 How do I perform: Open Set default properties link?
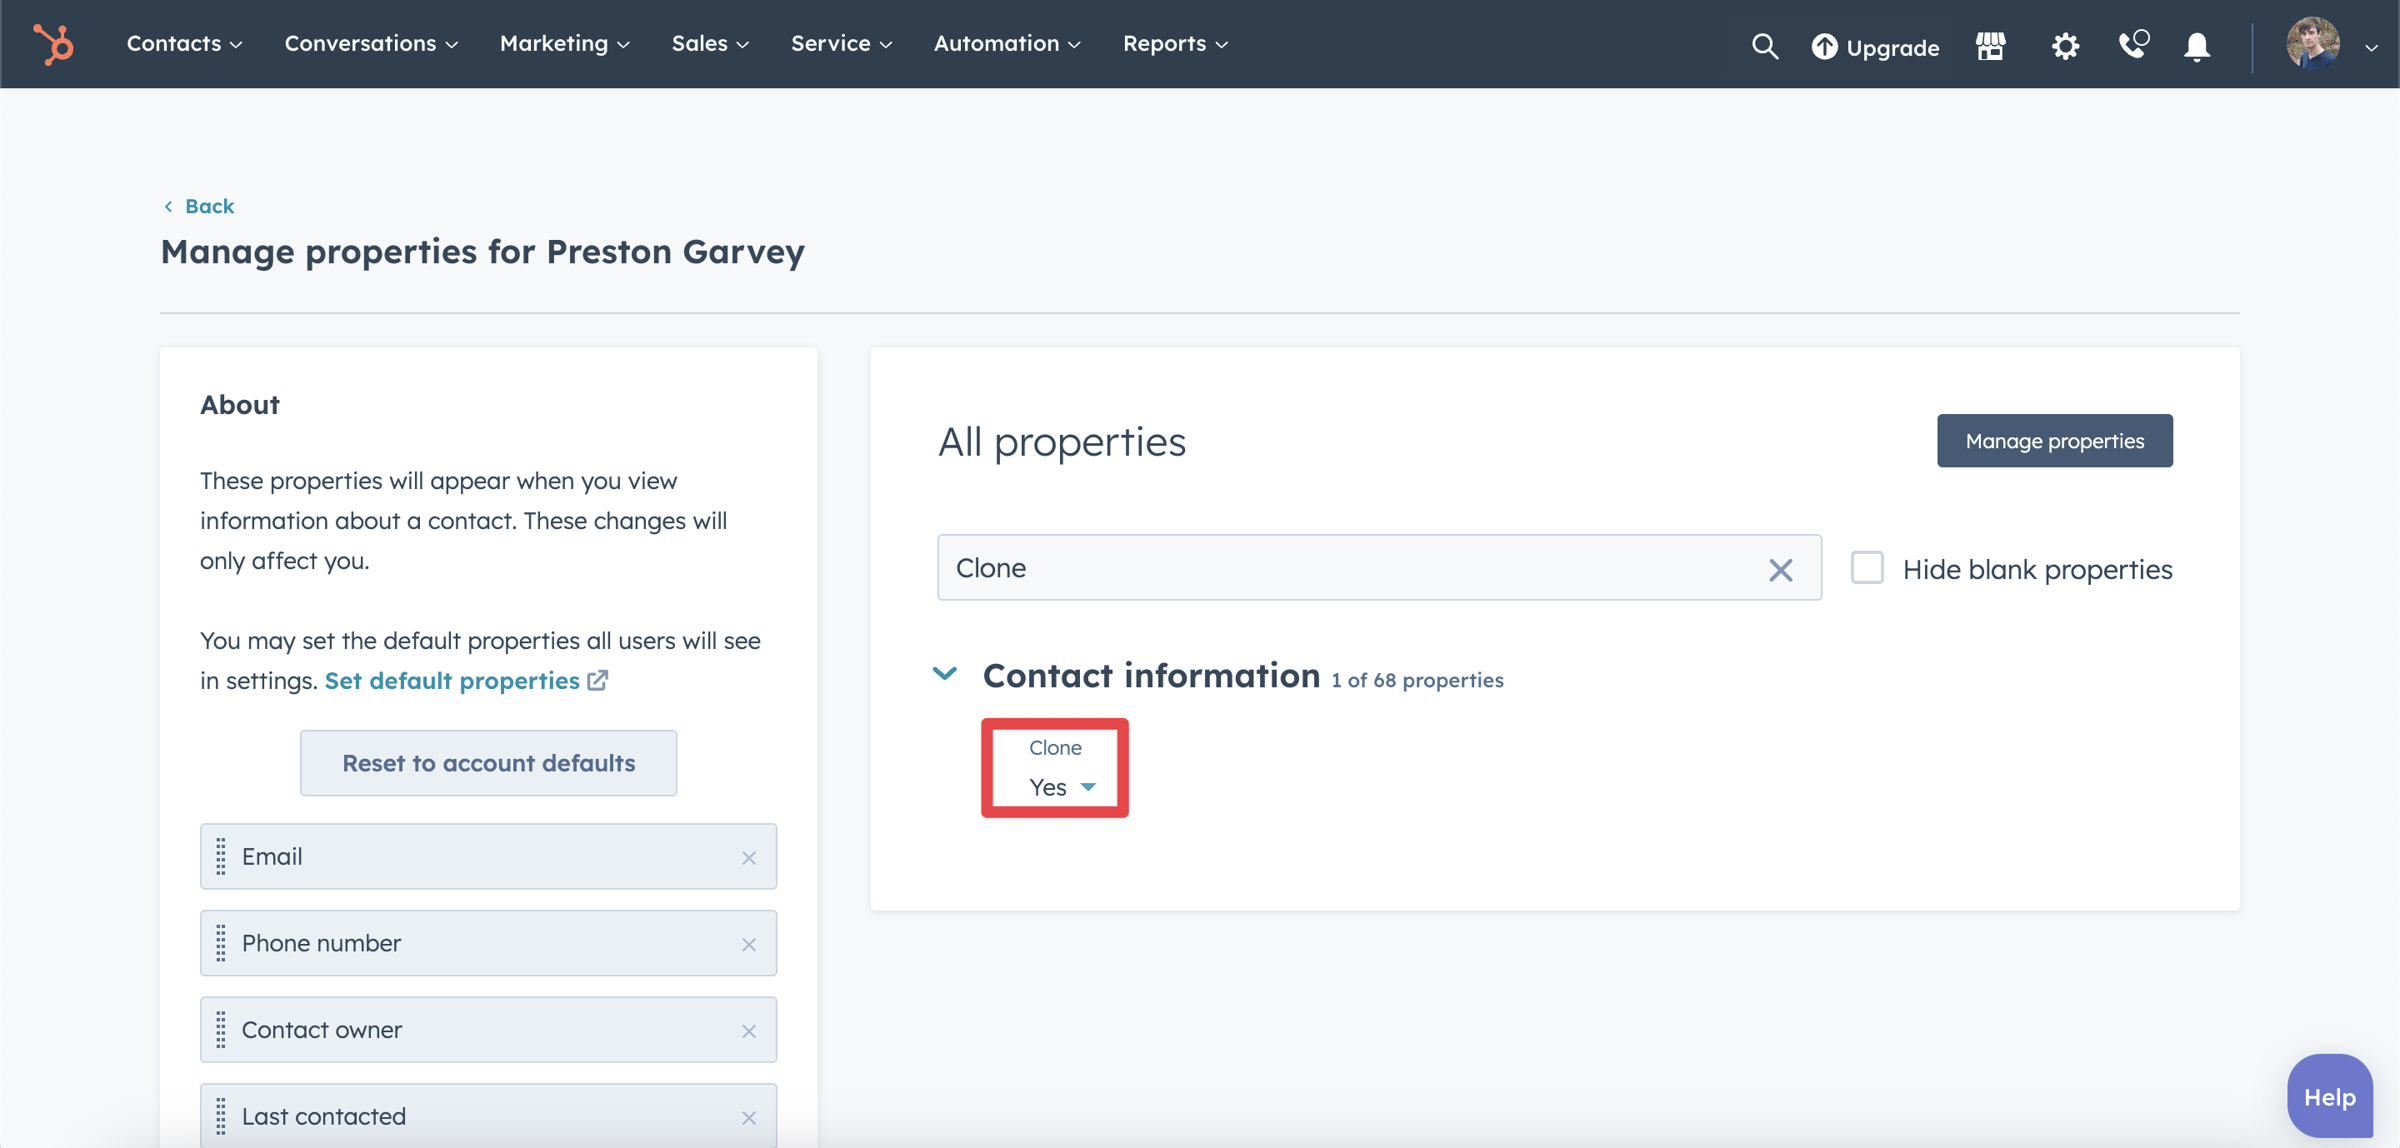[451, 680]
